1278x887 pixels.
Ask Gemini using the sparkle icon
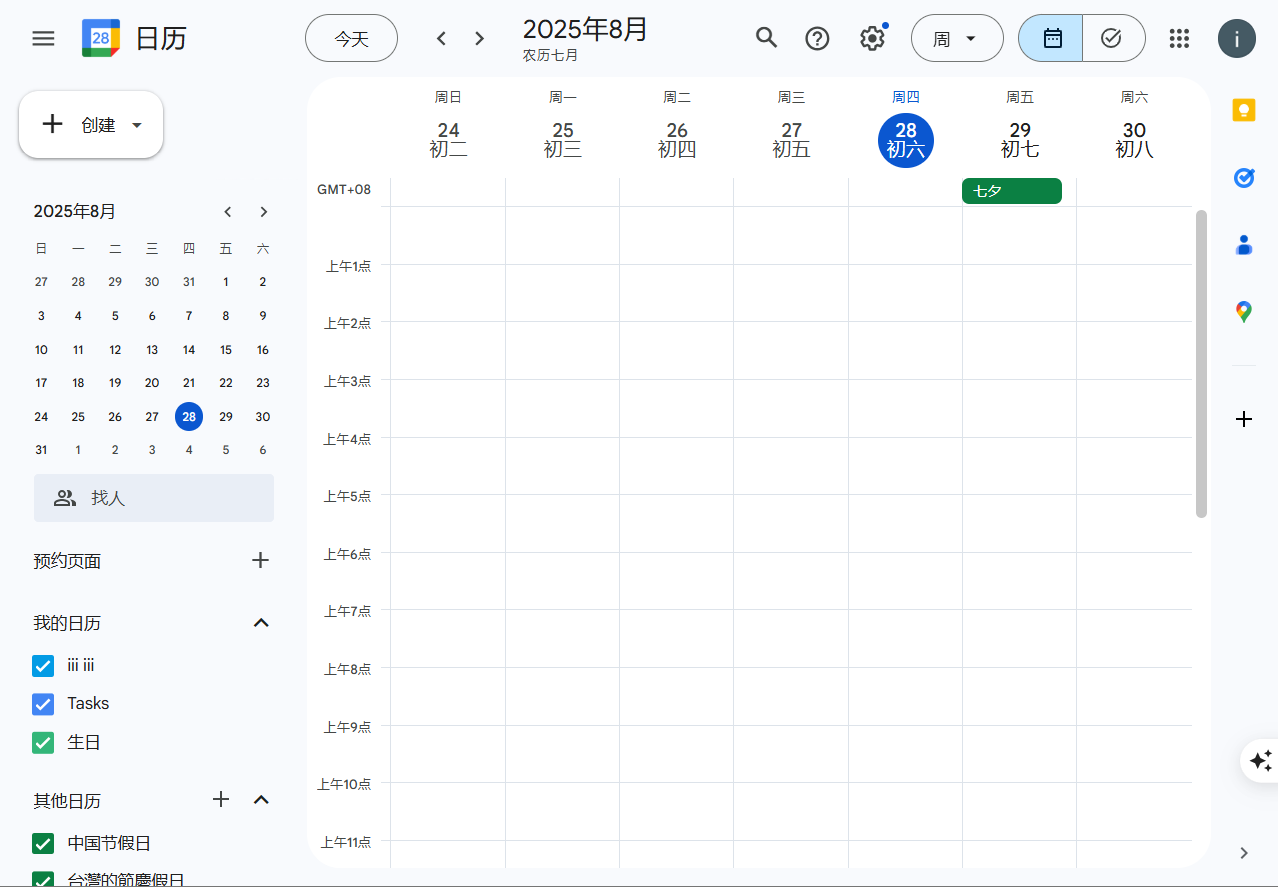[x=1260, y=761]
